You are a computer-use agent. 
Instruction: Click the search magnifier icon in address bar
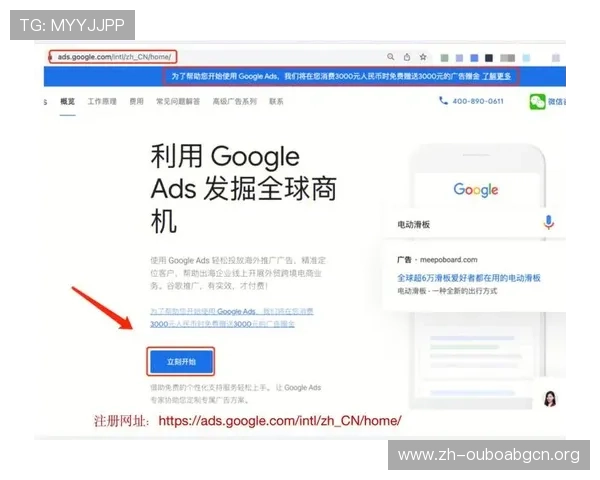[x=390, y=57]
